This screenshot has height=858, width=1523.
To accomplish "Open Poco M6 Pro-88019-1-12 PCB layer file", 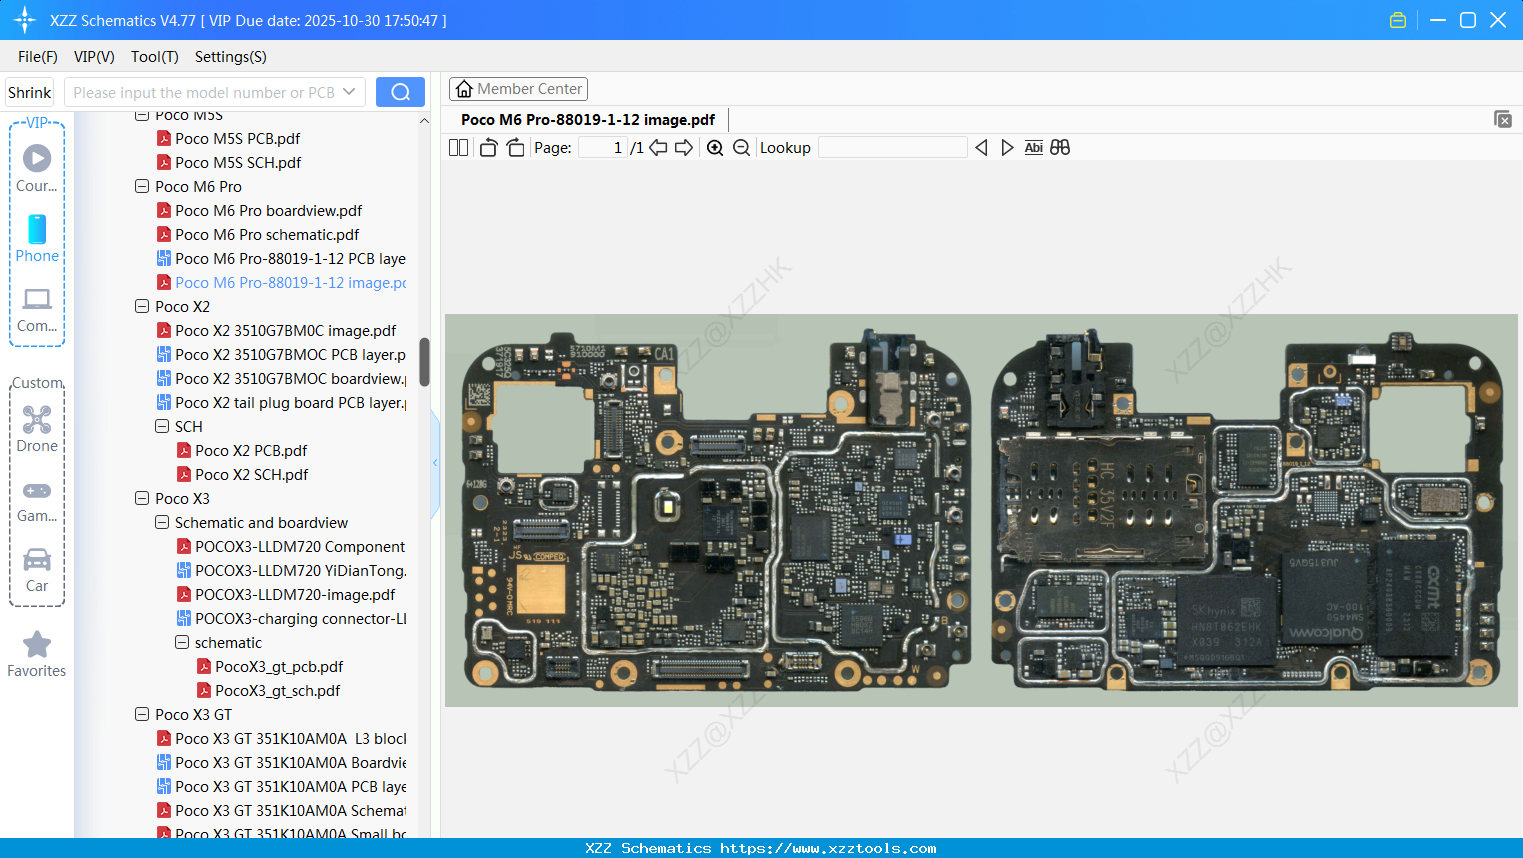I will tap(282, 258).
